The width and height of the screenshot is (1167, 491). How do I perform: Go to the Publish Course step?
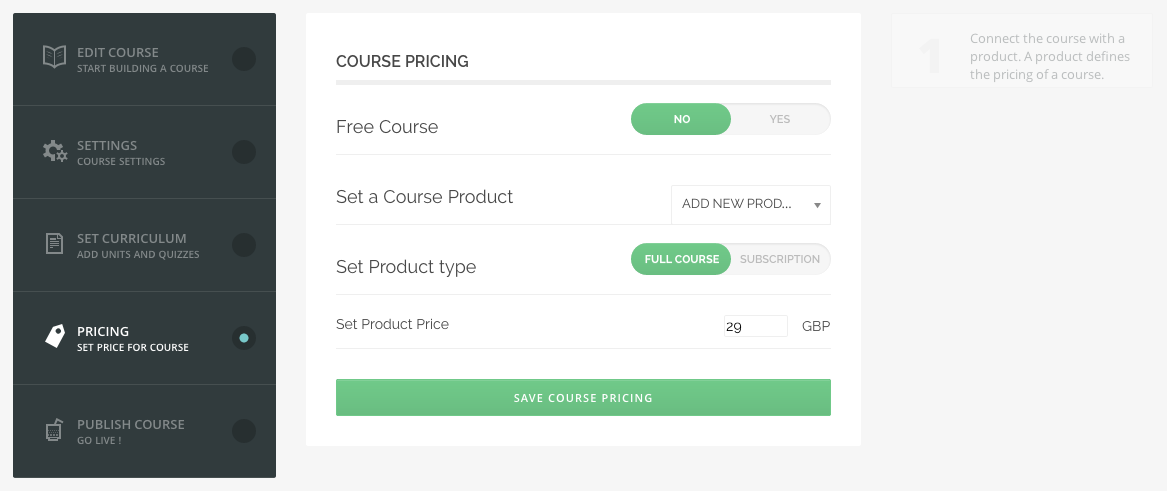(144, 431)
